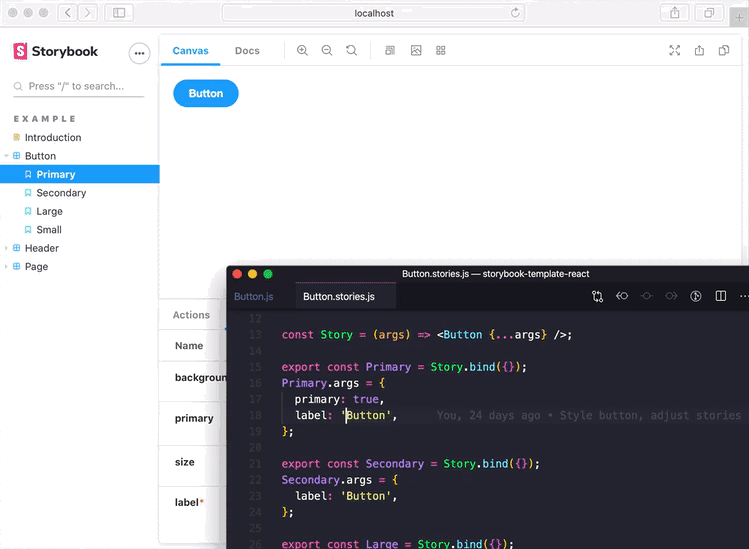This screenshot has height=549, width=749.
Task: Reload the localhost page
Action: point(515,13)
